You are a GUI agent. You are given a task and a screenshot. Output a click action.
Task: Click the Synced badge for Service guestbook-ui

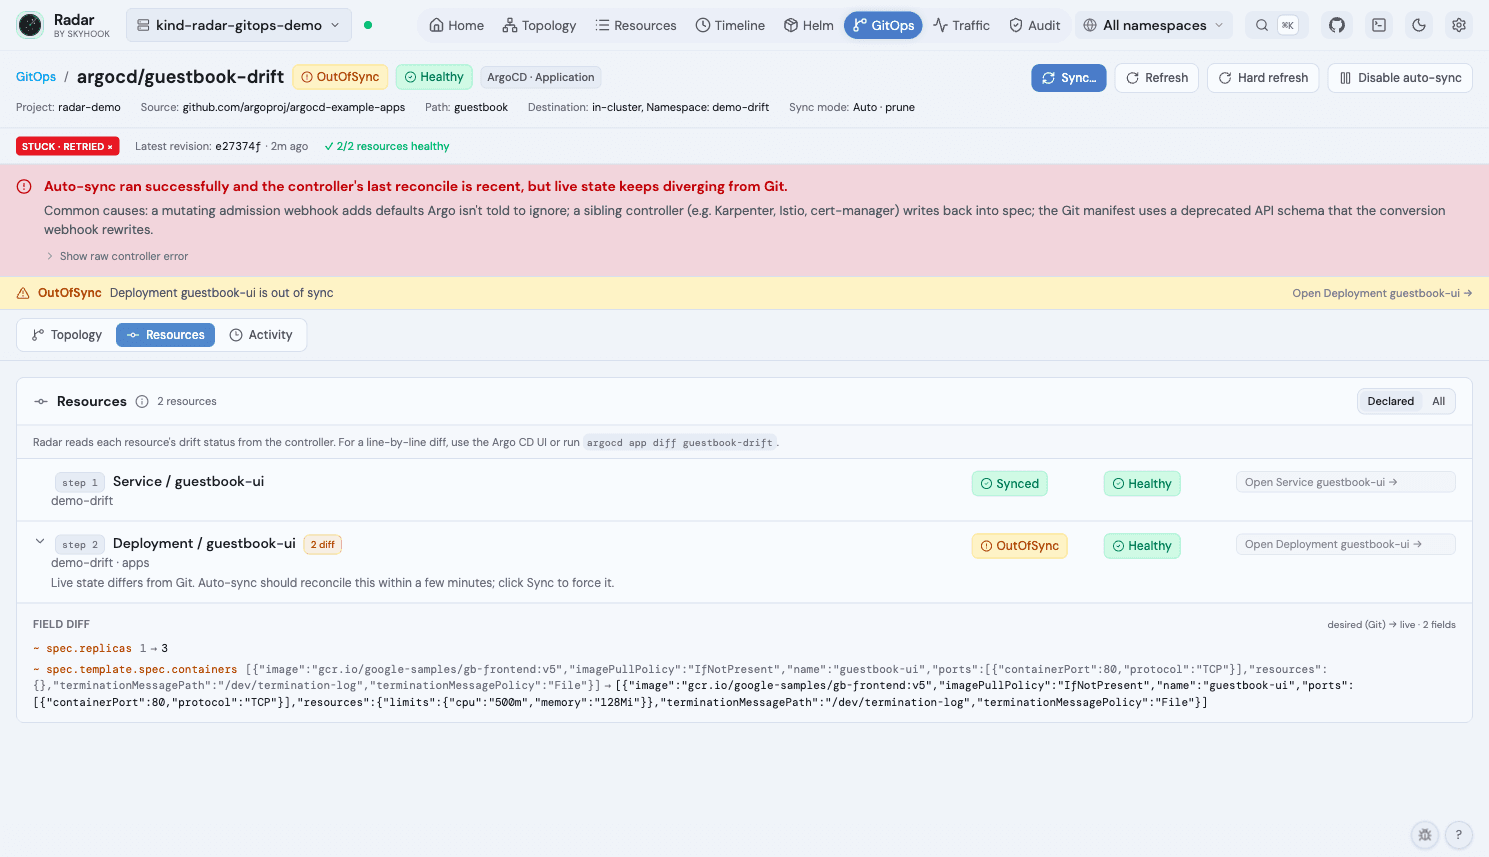[x=1010, y=484]
